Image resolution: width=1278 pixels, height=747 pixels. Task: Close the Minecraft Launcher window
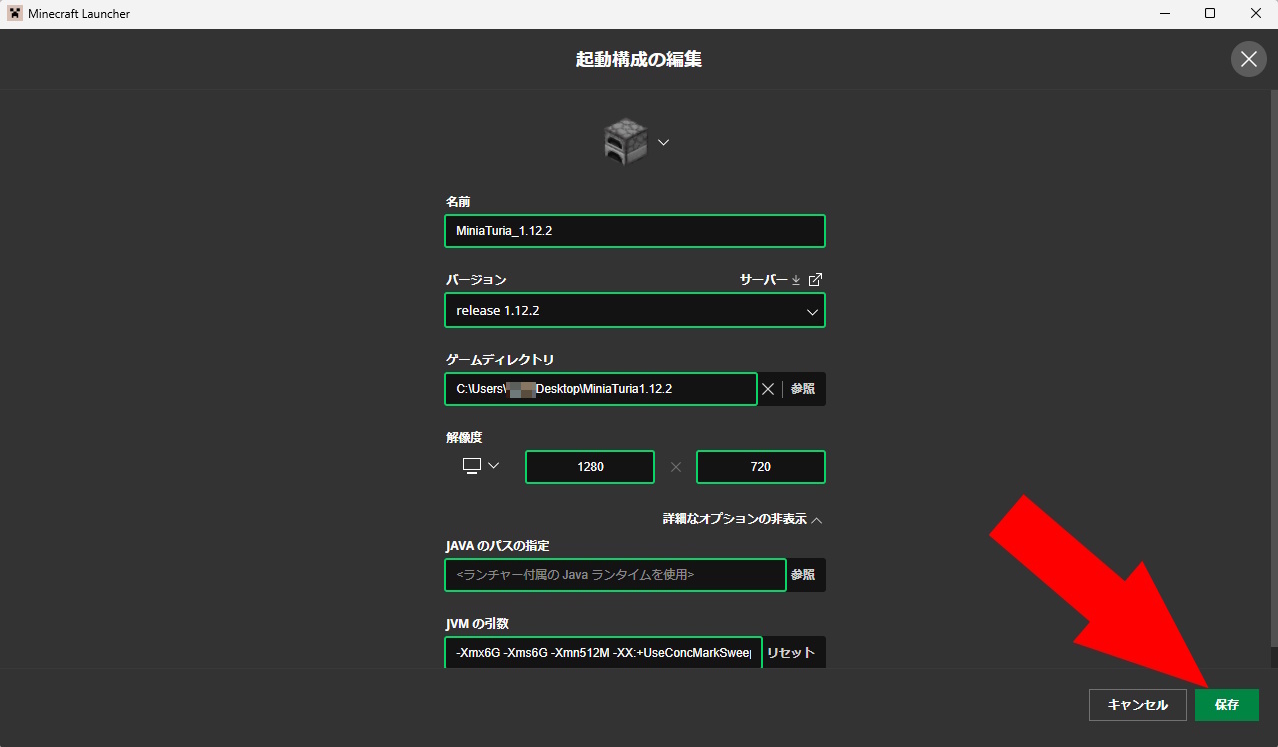tap(1255, 13)
